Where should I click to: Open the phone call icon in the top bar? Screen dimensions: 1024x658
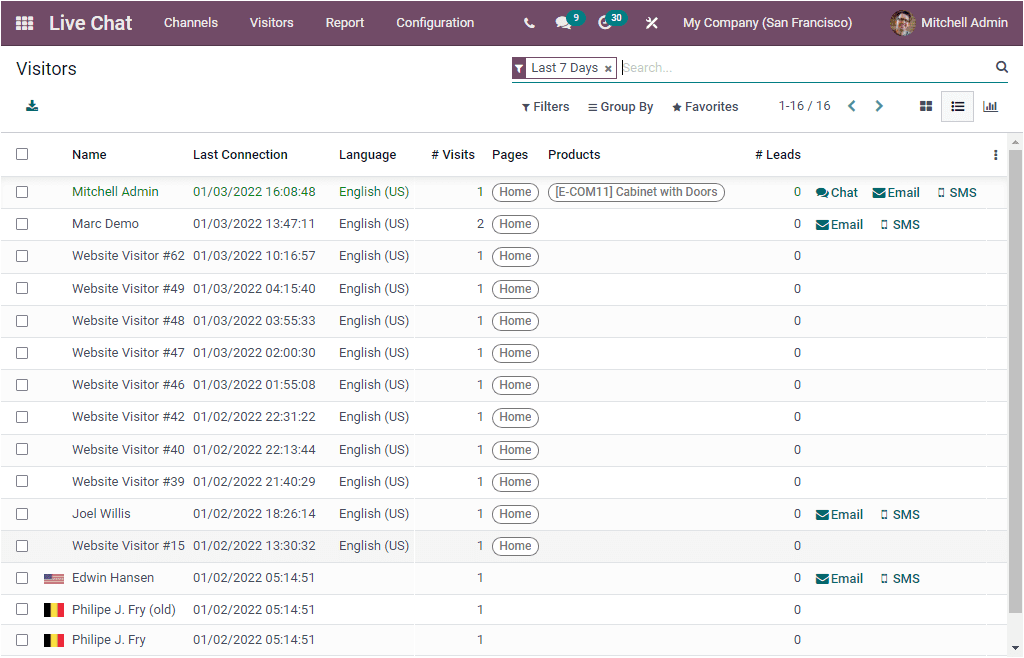point(529,22)
